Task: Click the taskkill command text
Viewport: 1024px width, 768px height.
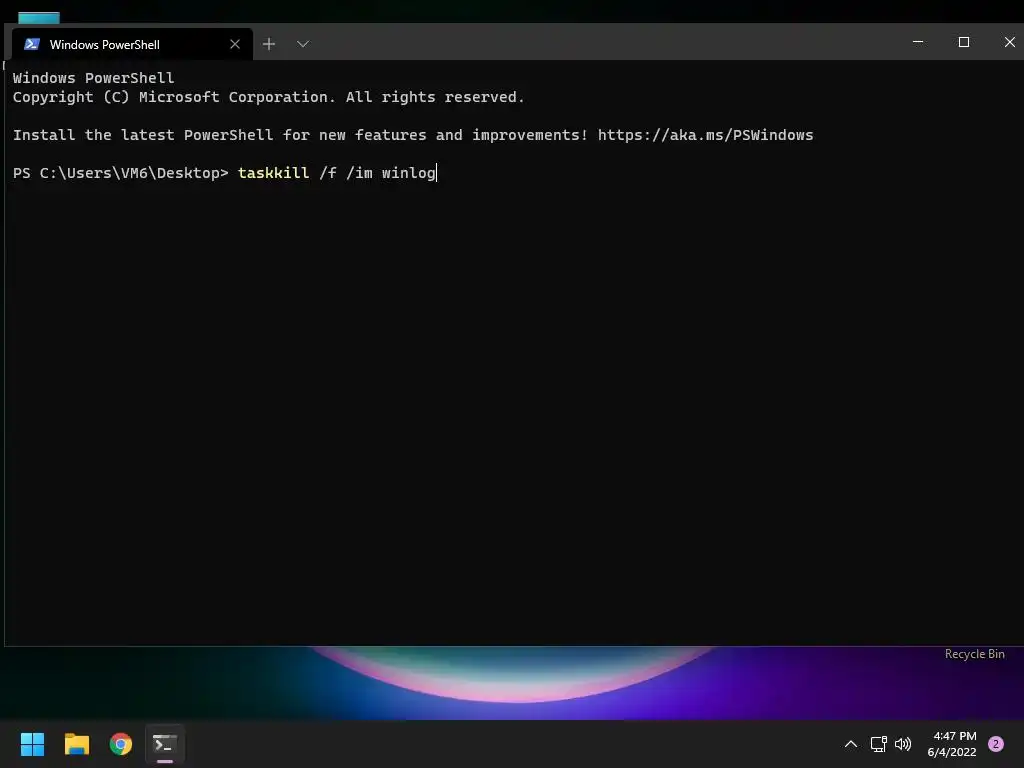Action: [x=273, y=173]
